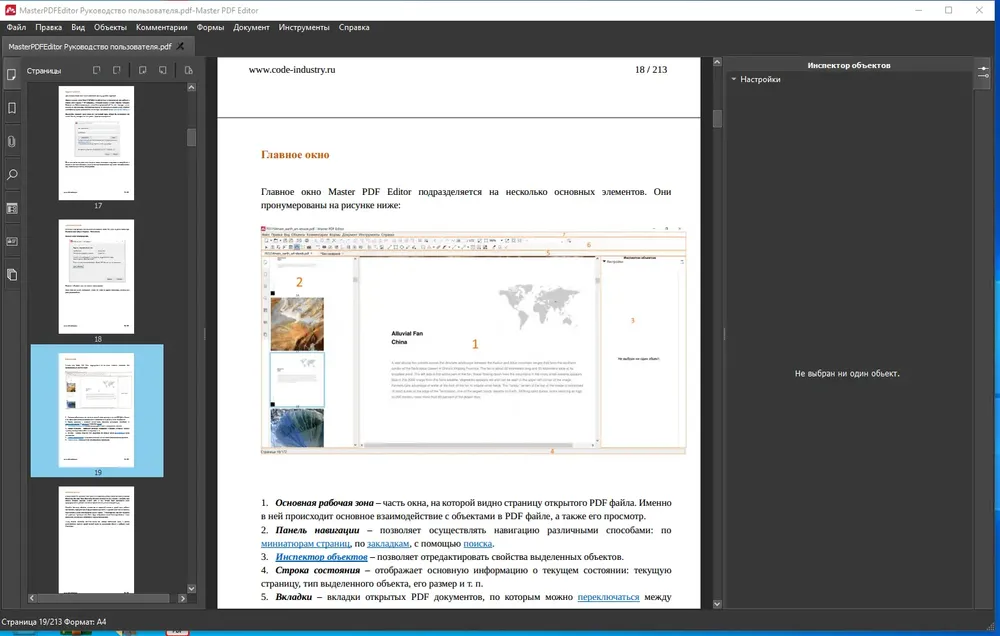Open the Search magnifier sidebar icon
This screenshot has width=1000, height=636.
(x=11, y=175)
